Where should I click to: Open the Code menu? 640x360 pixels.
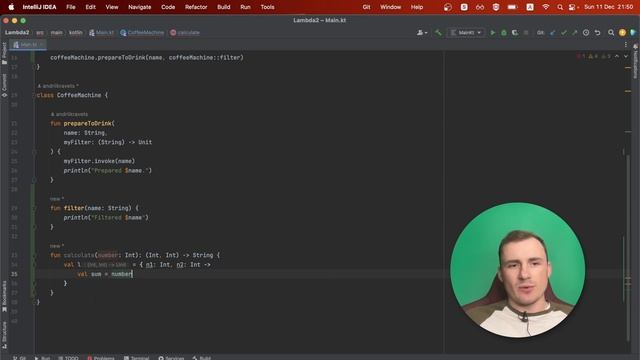pyautogui.click(x=168, y=7)
